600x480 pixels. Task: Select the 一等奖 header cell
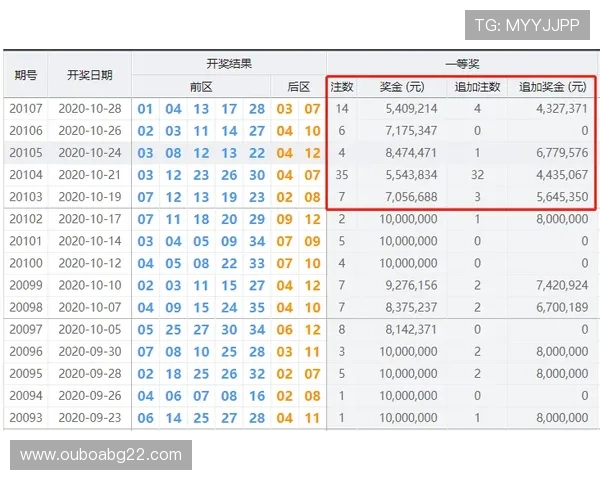(x=462, y=64)
